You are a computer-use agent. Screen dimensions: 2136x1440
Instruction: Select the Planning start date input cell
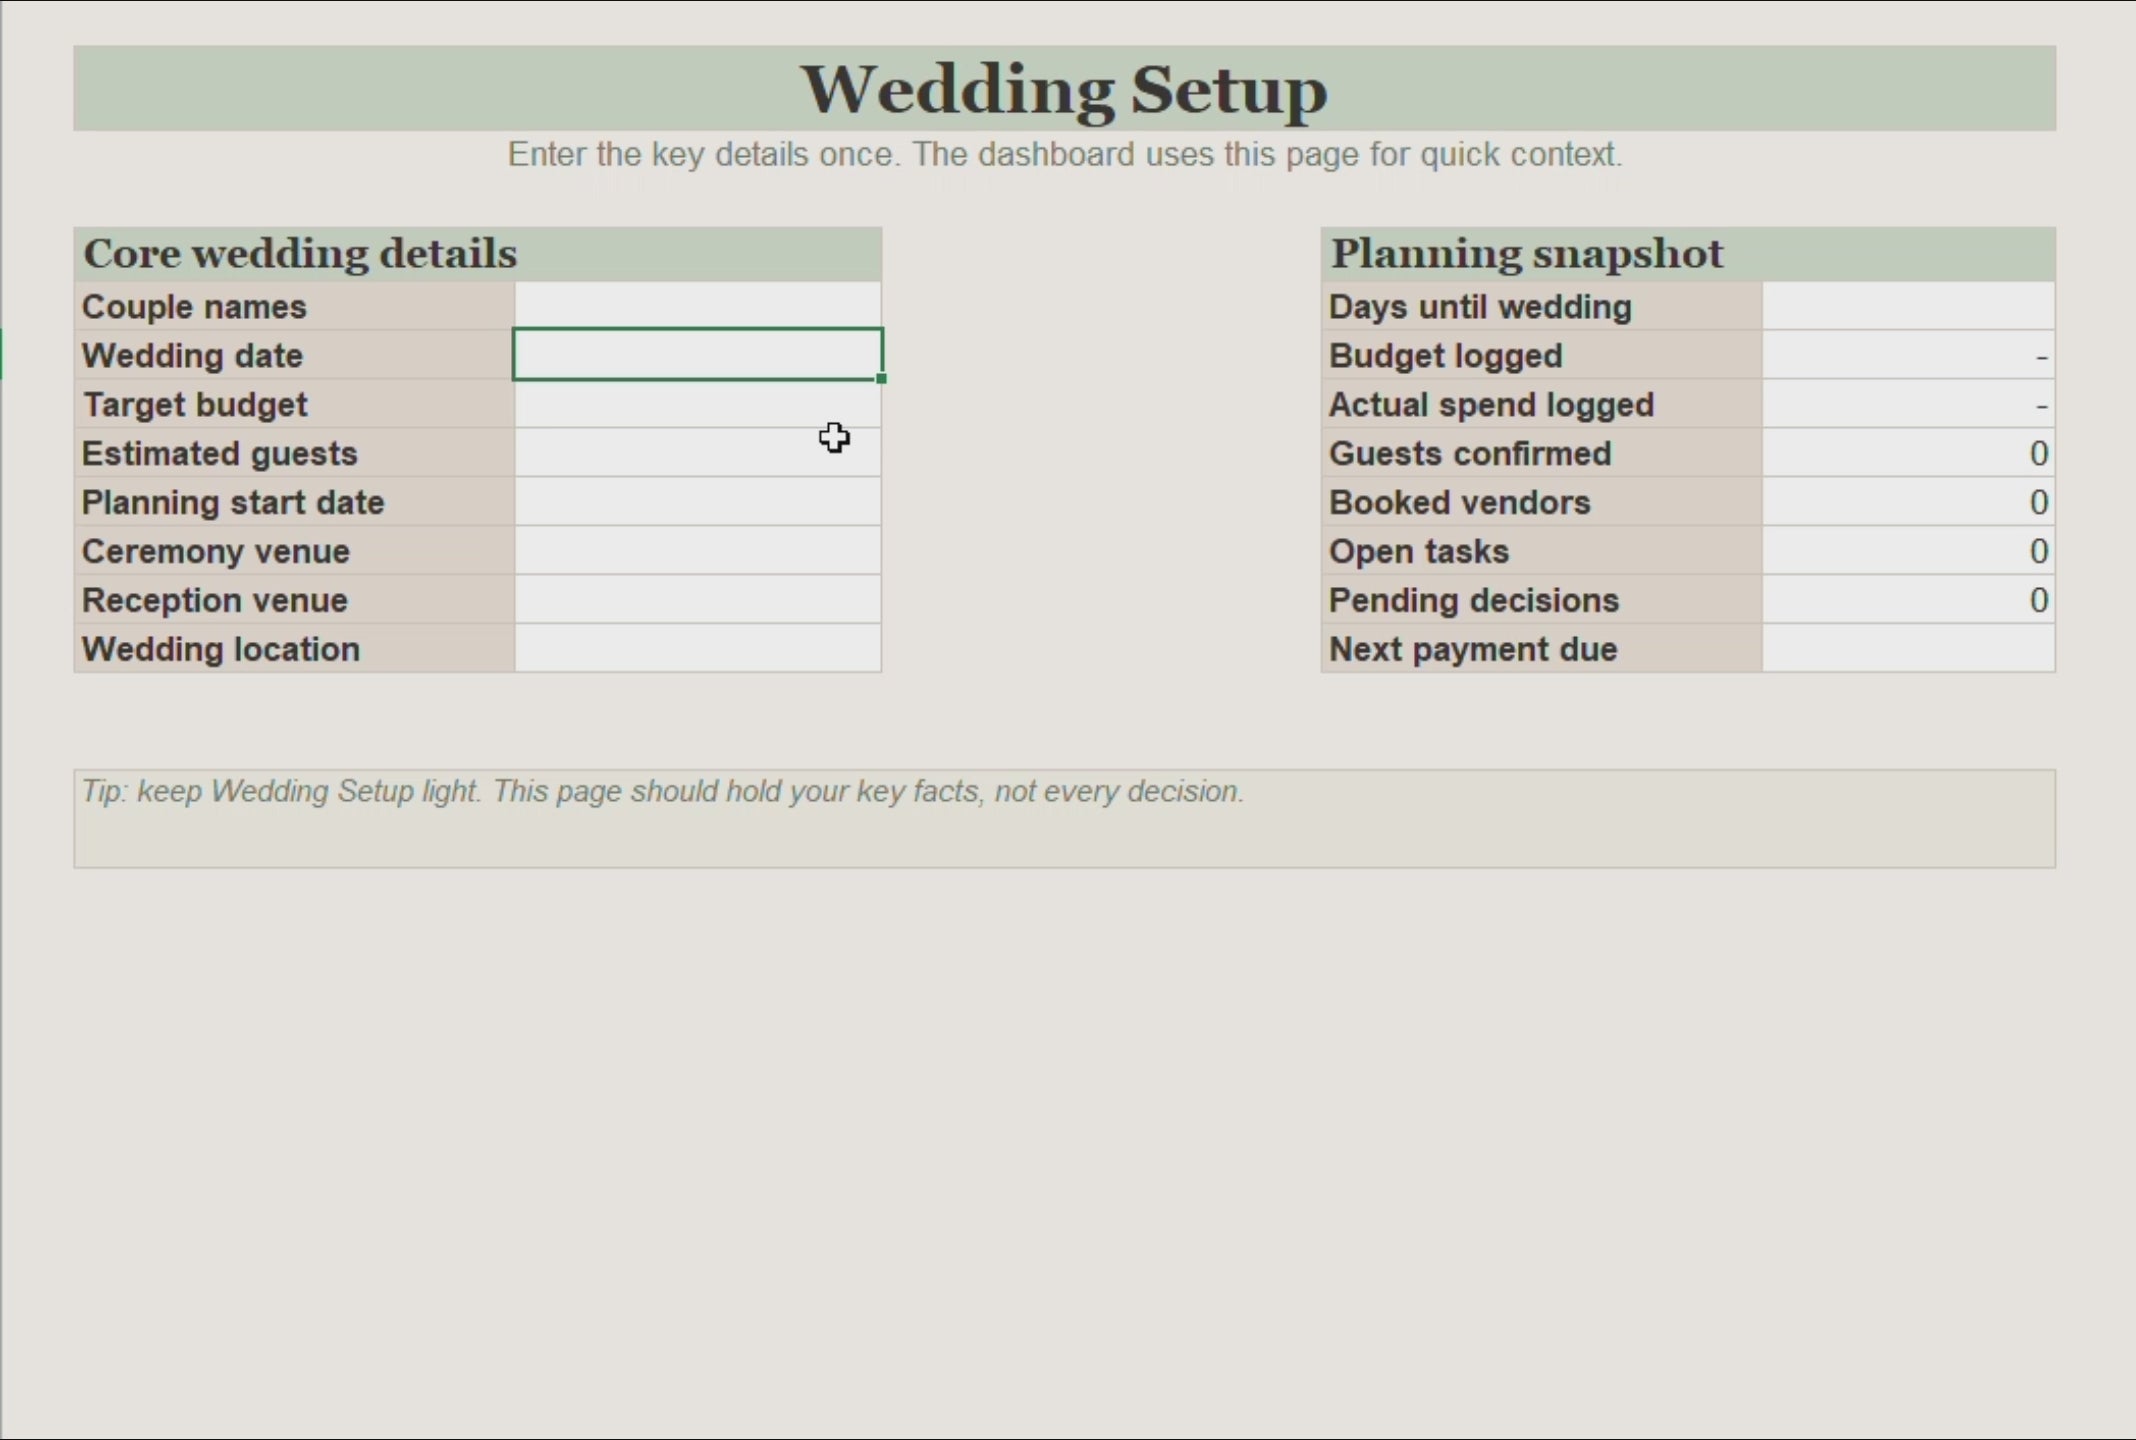tap(698, 502)
